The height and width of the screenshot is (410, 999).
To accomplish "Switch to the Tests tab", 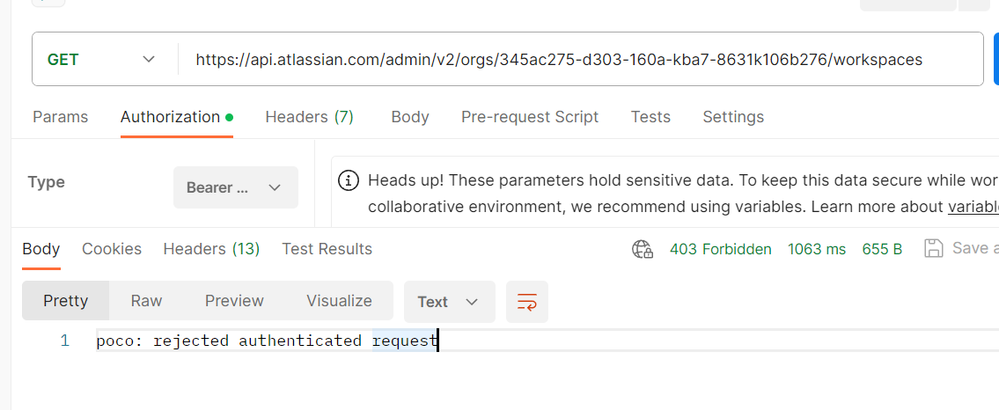I will [650, 117].
